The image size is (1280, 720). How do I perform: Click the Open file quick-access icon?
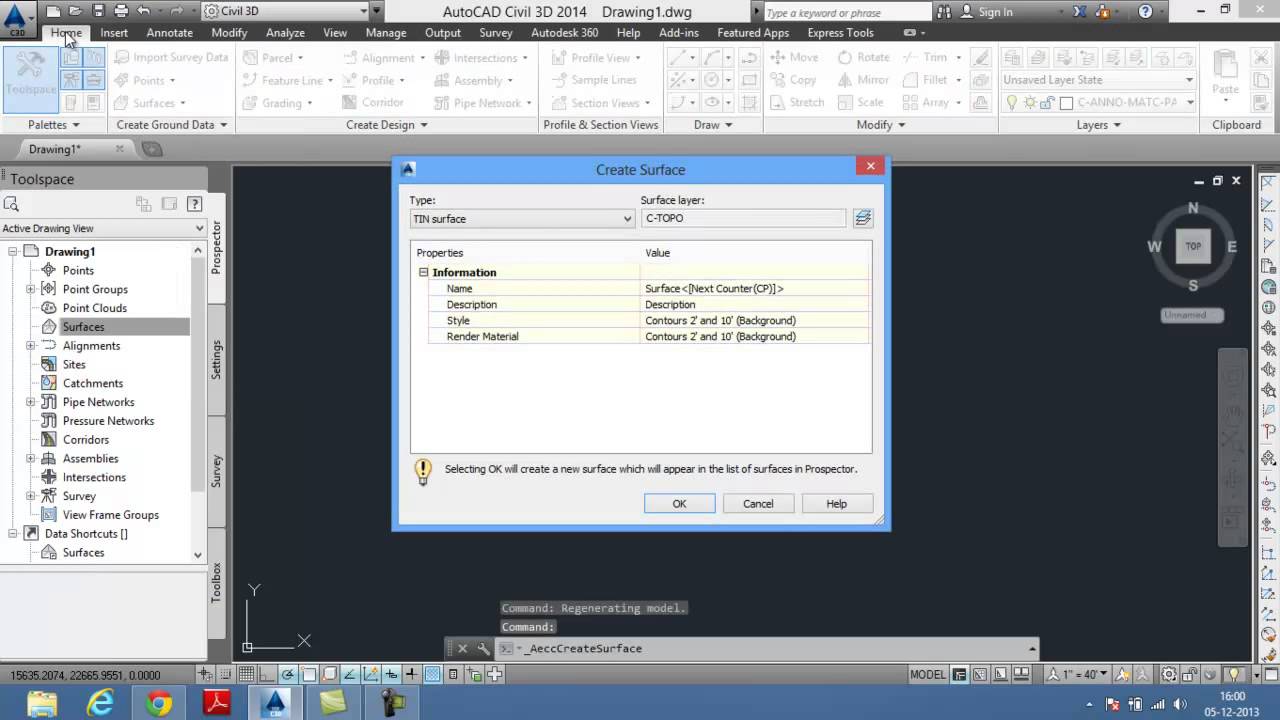75,12
